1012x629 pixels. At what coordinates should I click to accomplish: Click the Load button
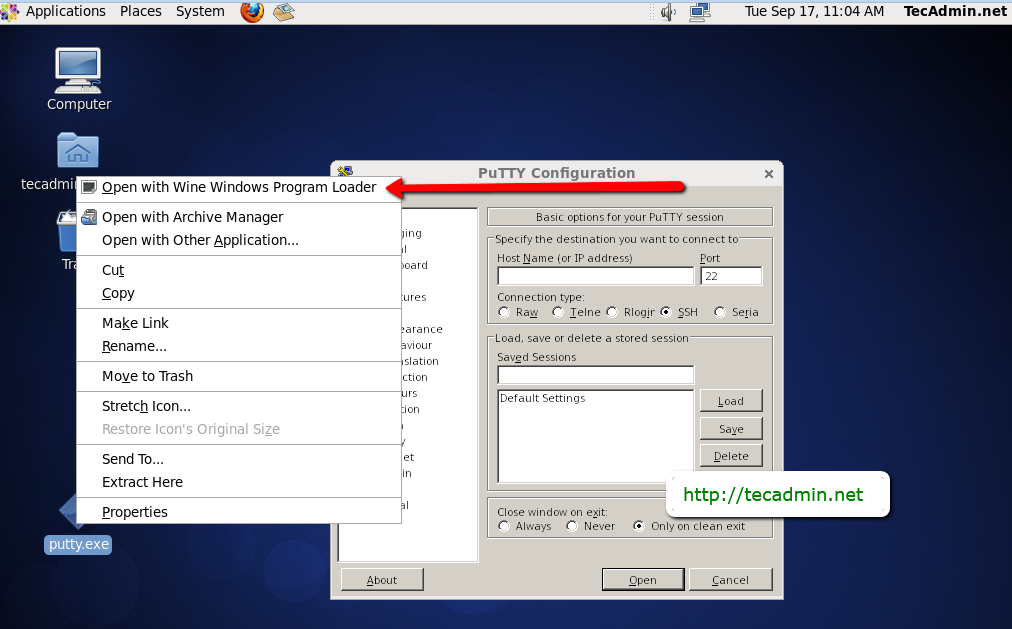tap(731, 401)
